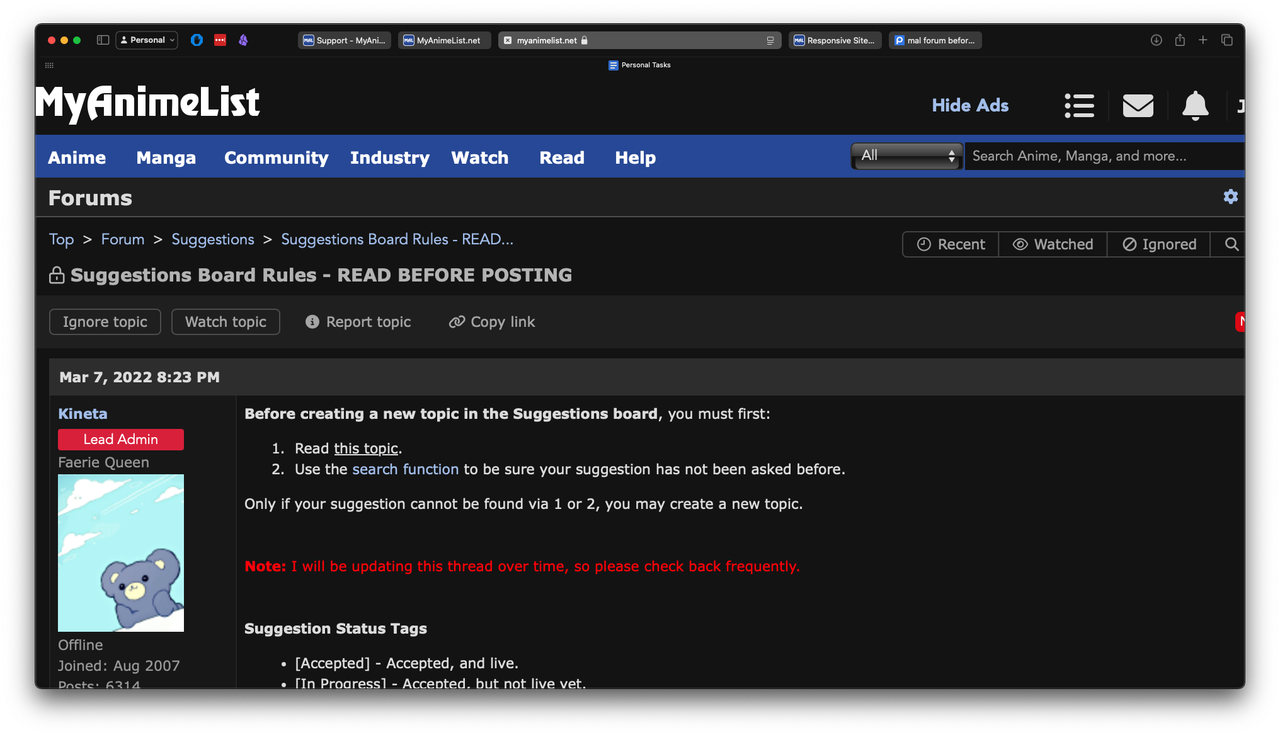The image size is (1280, 735).
Task: Open Kineta's user profile link
Action: tap(83, 414)
